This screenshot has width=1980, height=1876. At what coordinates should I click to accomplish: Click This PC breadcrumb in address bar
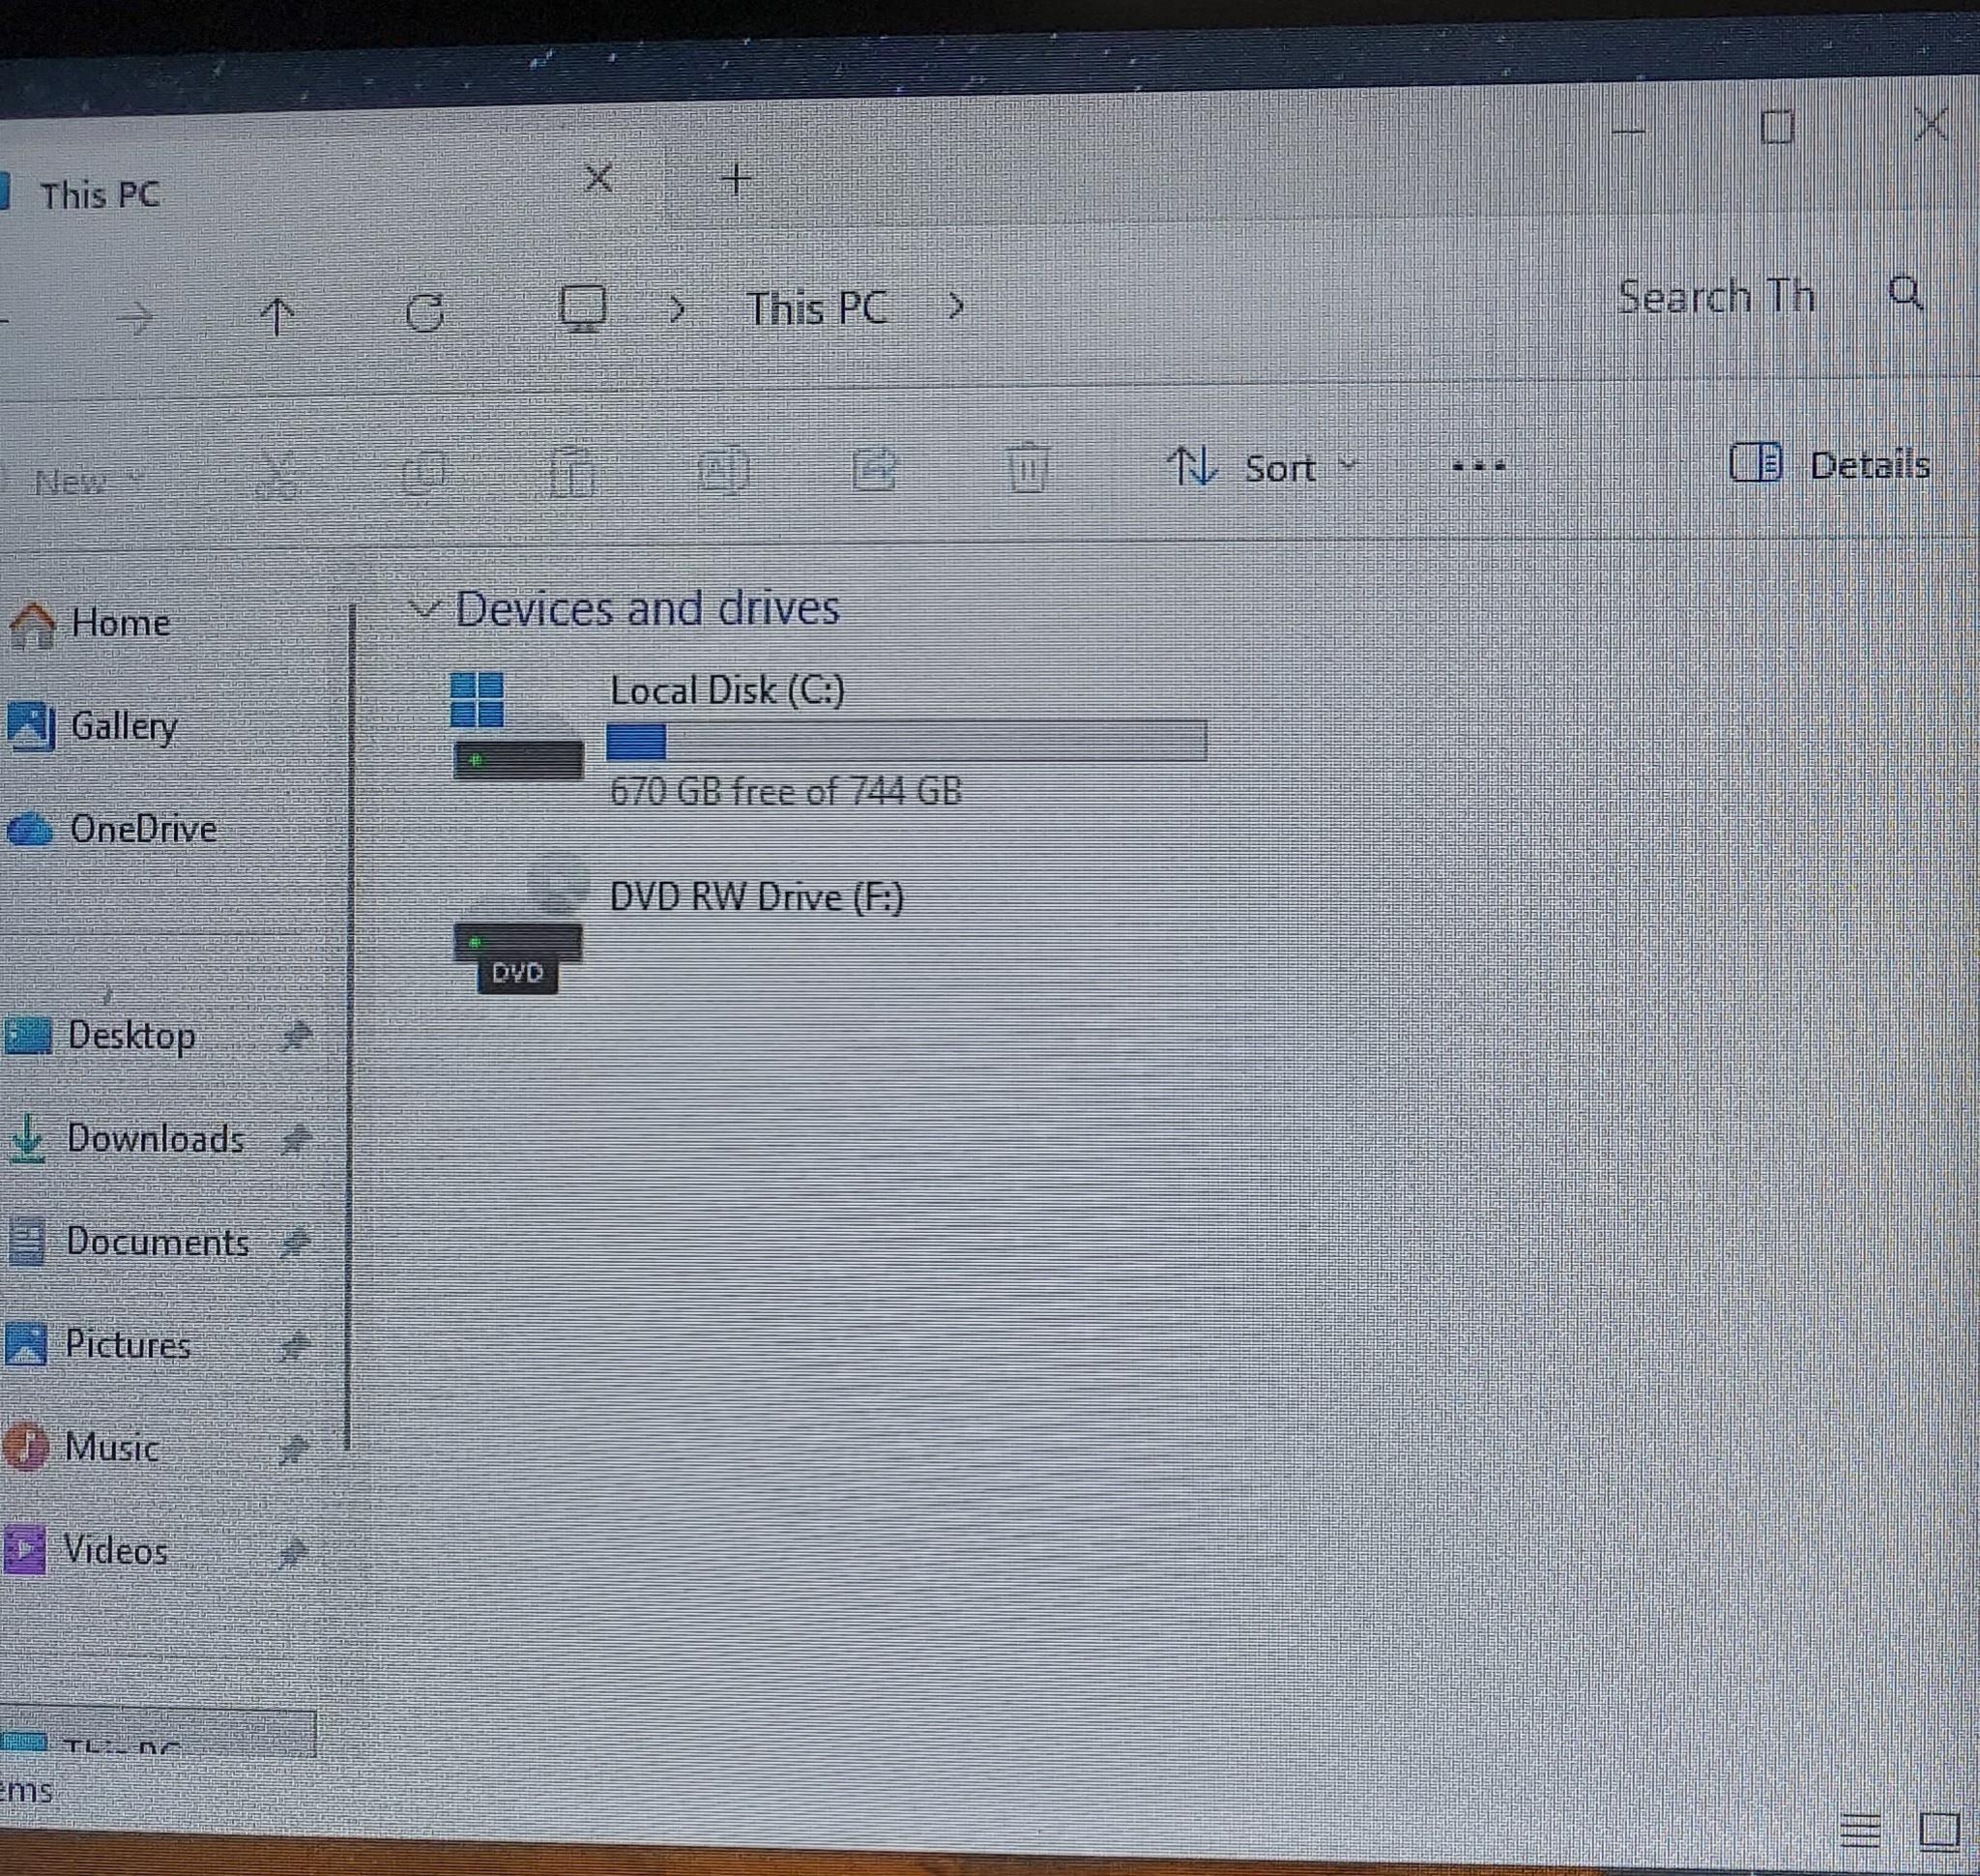point(817,308)
